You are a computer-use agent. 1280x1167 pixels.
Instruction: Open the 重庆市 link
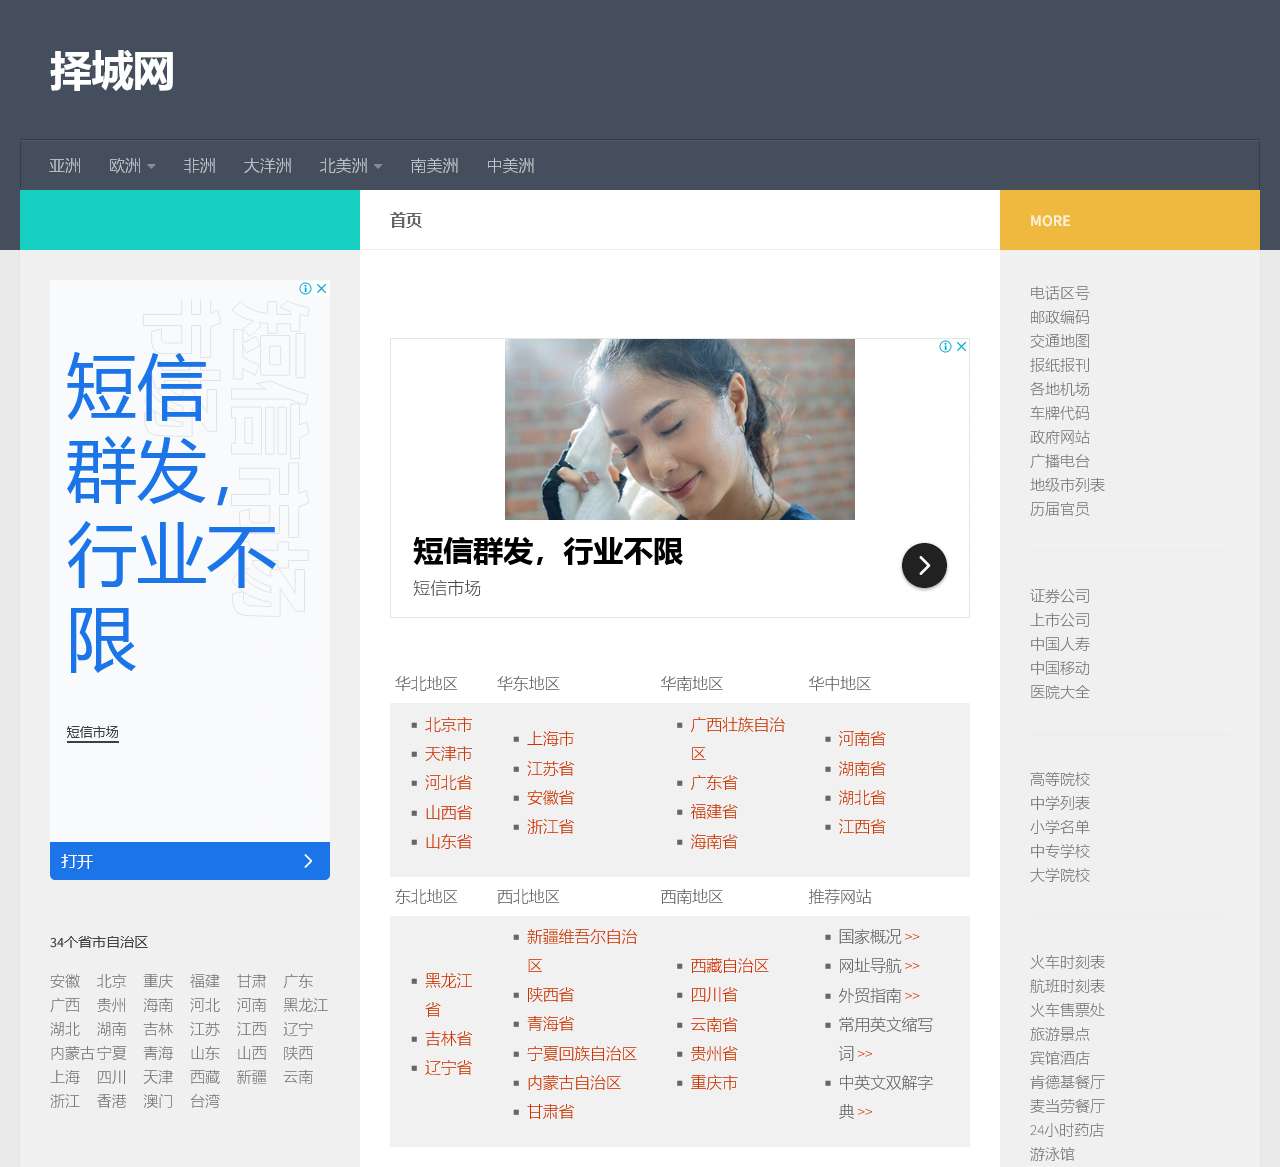tap(714, 1083)
